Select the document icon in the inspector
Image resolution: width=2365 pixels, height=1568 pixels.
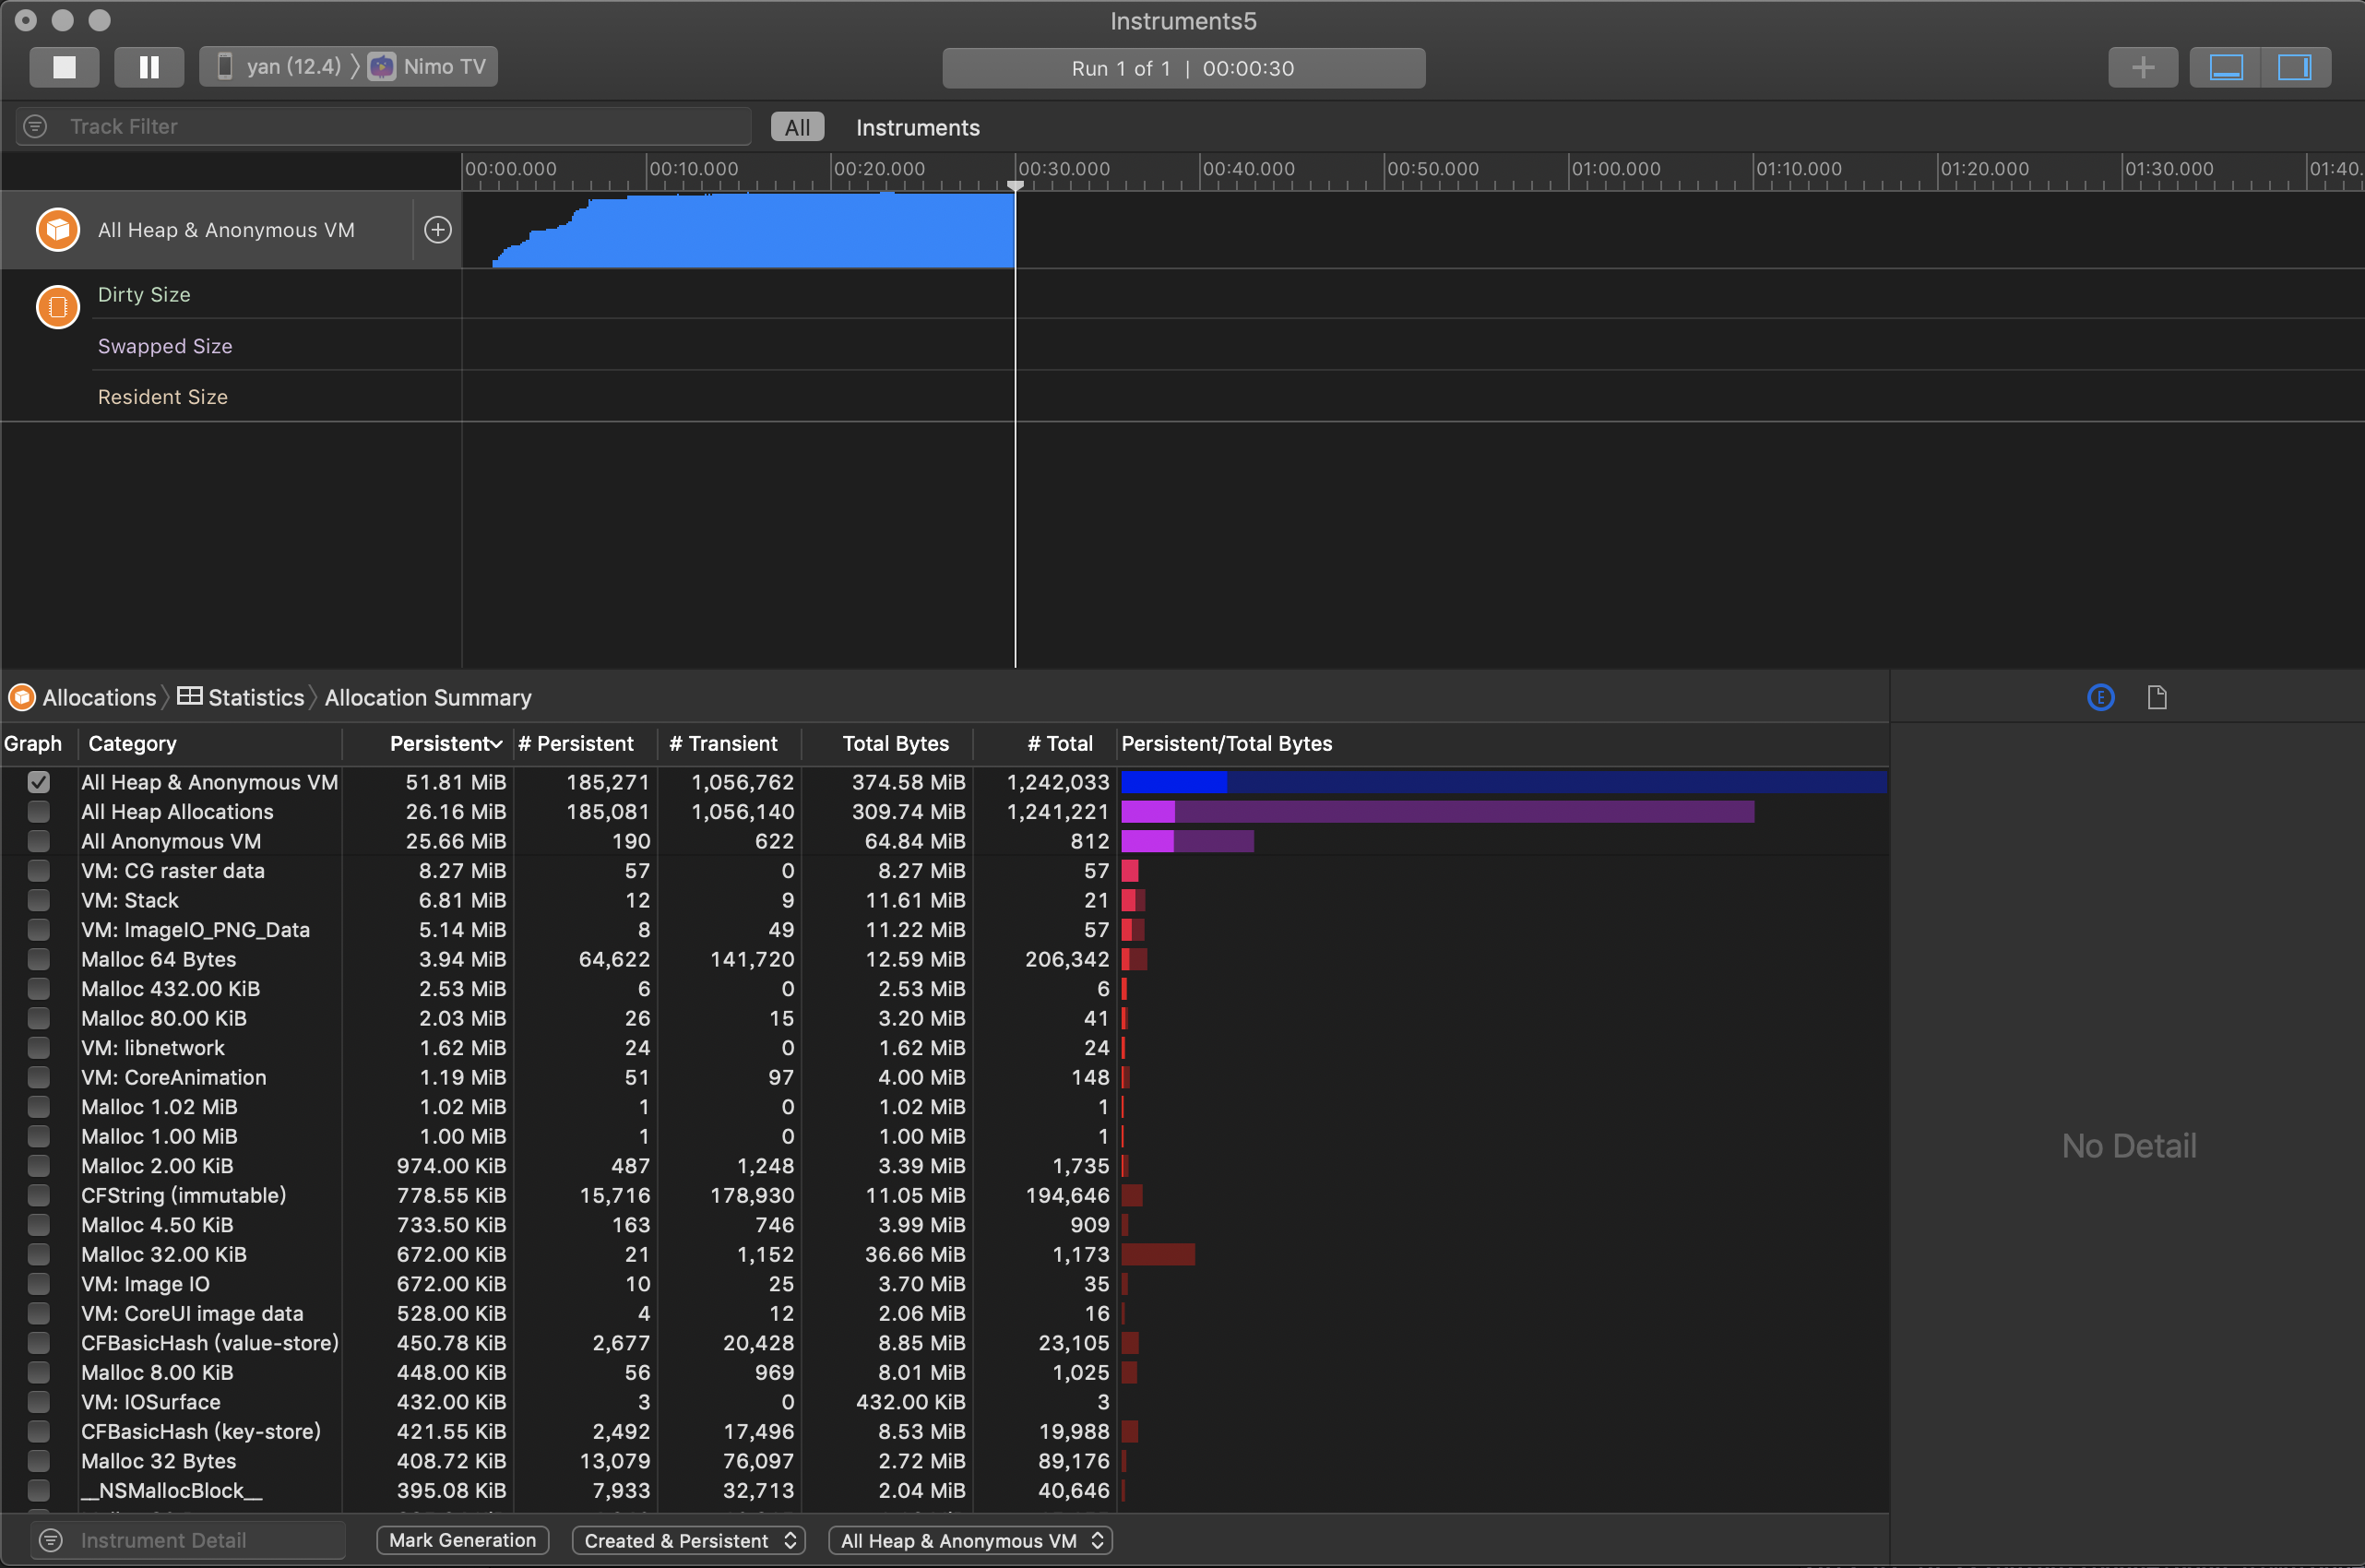[2157, 698]
